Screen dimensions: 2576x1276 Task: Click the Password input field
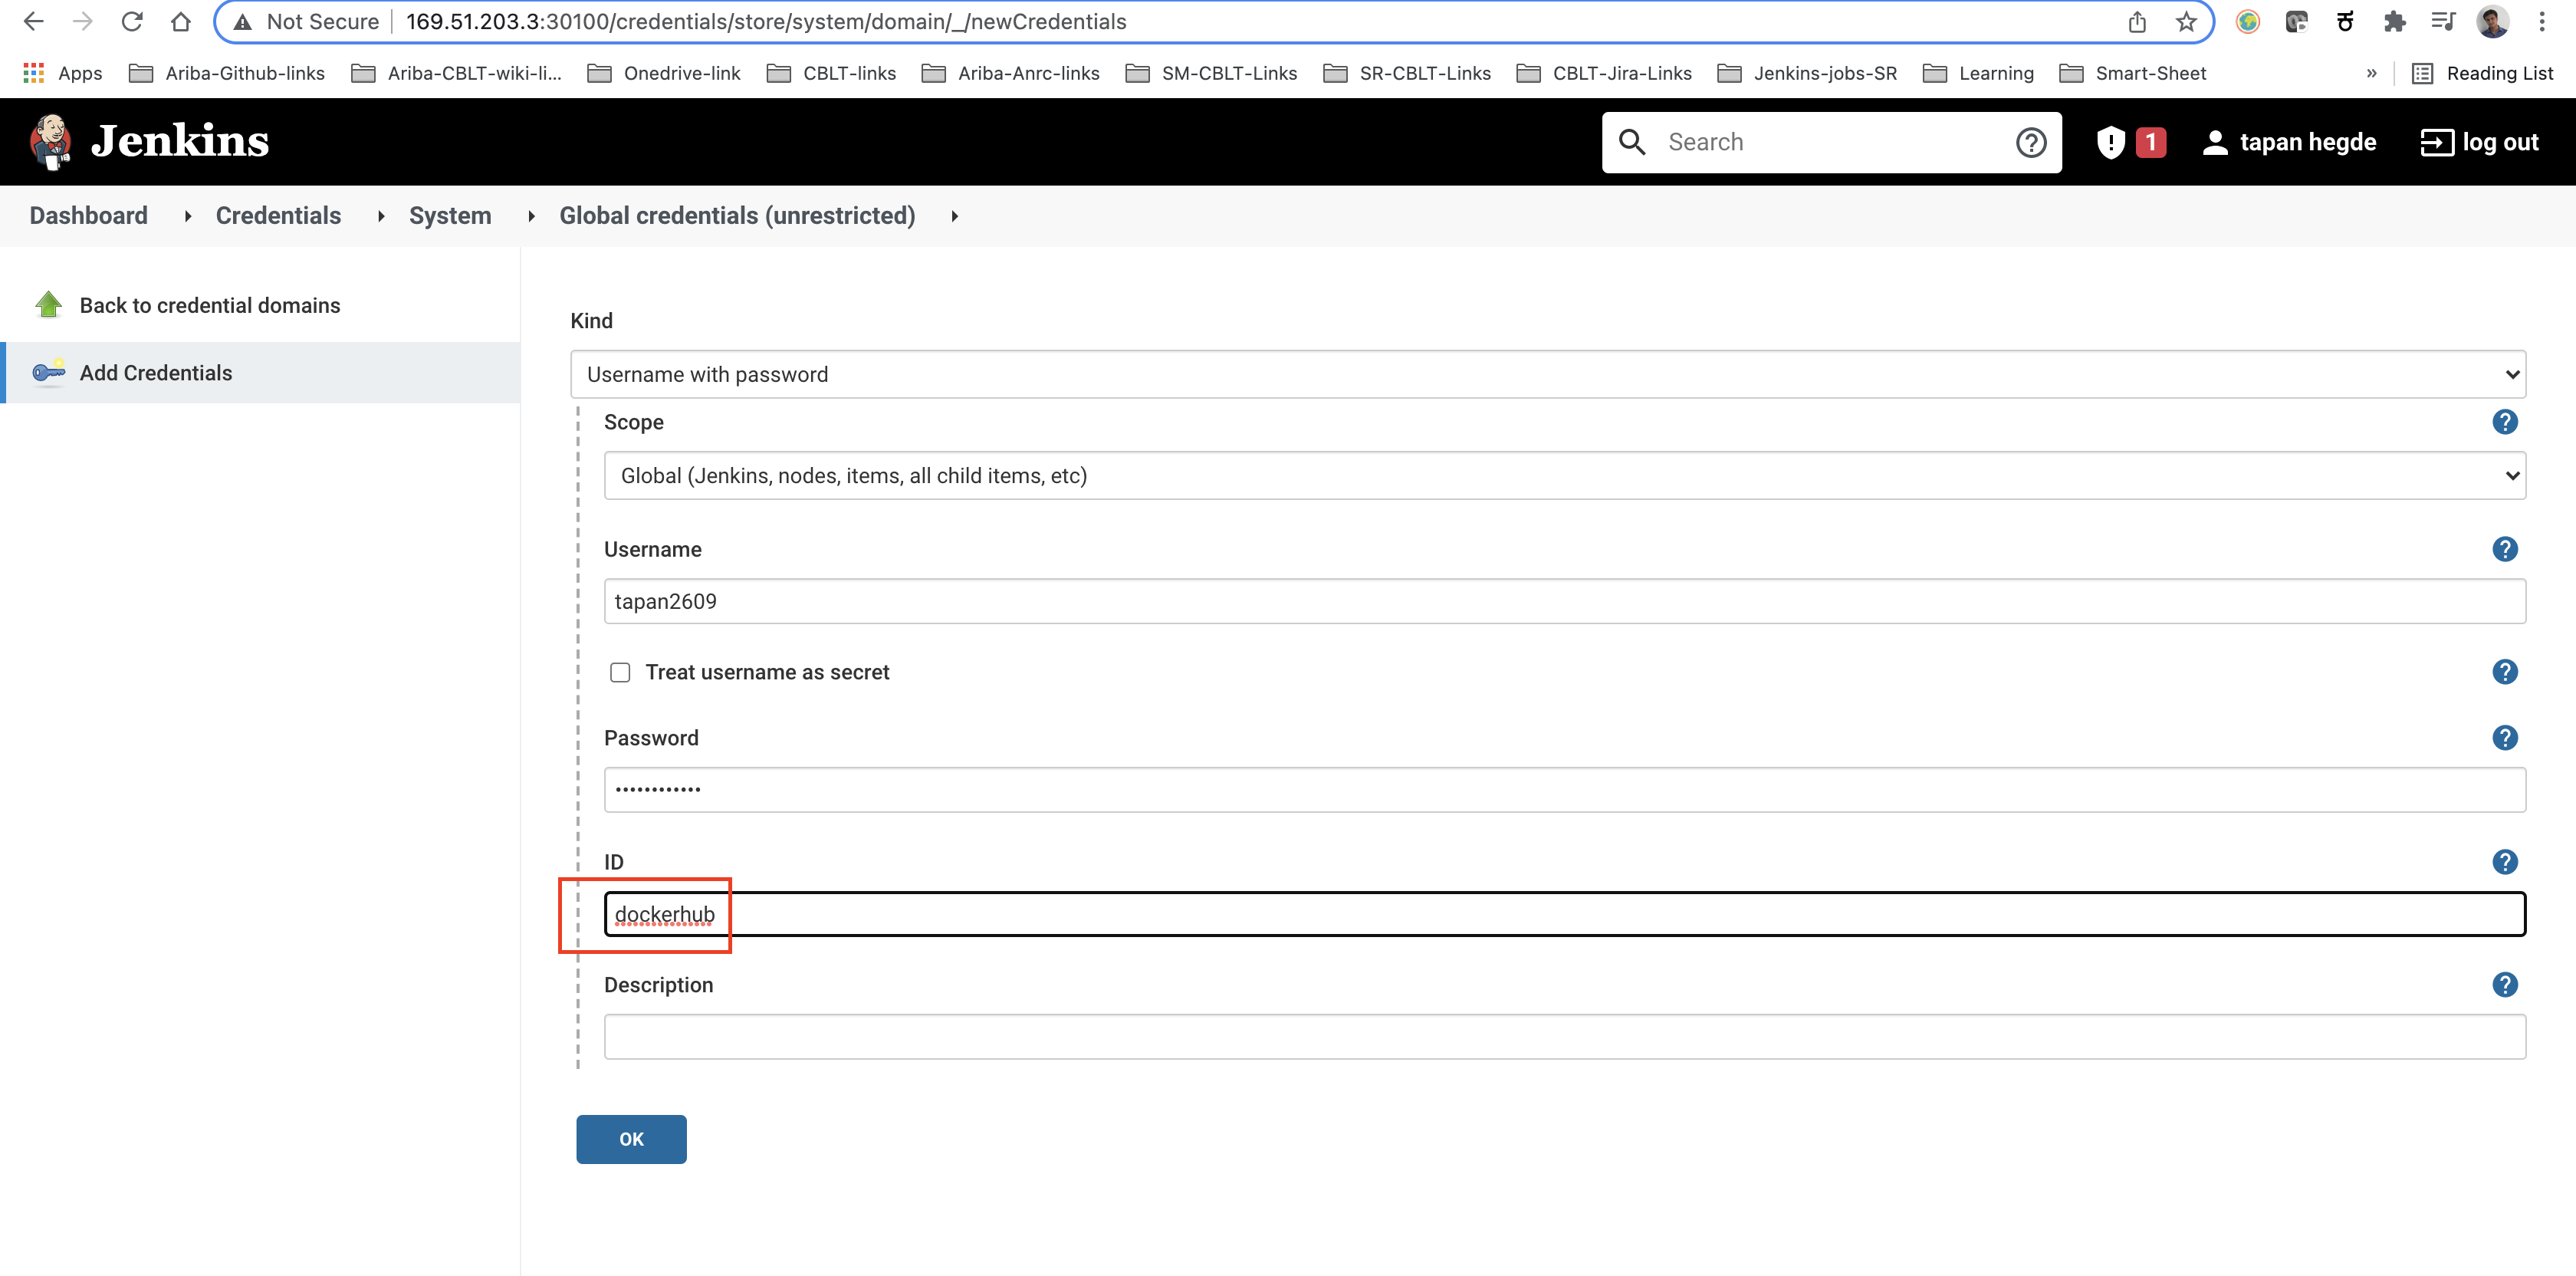tap(1565, 789)
